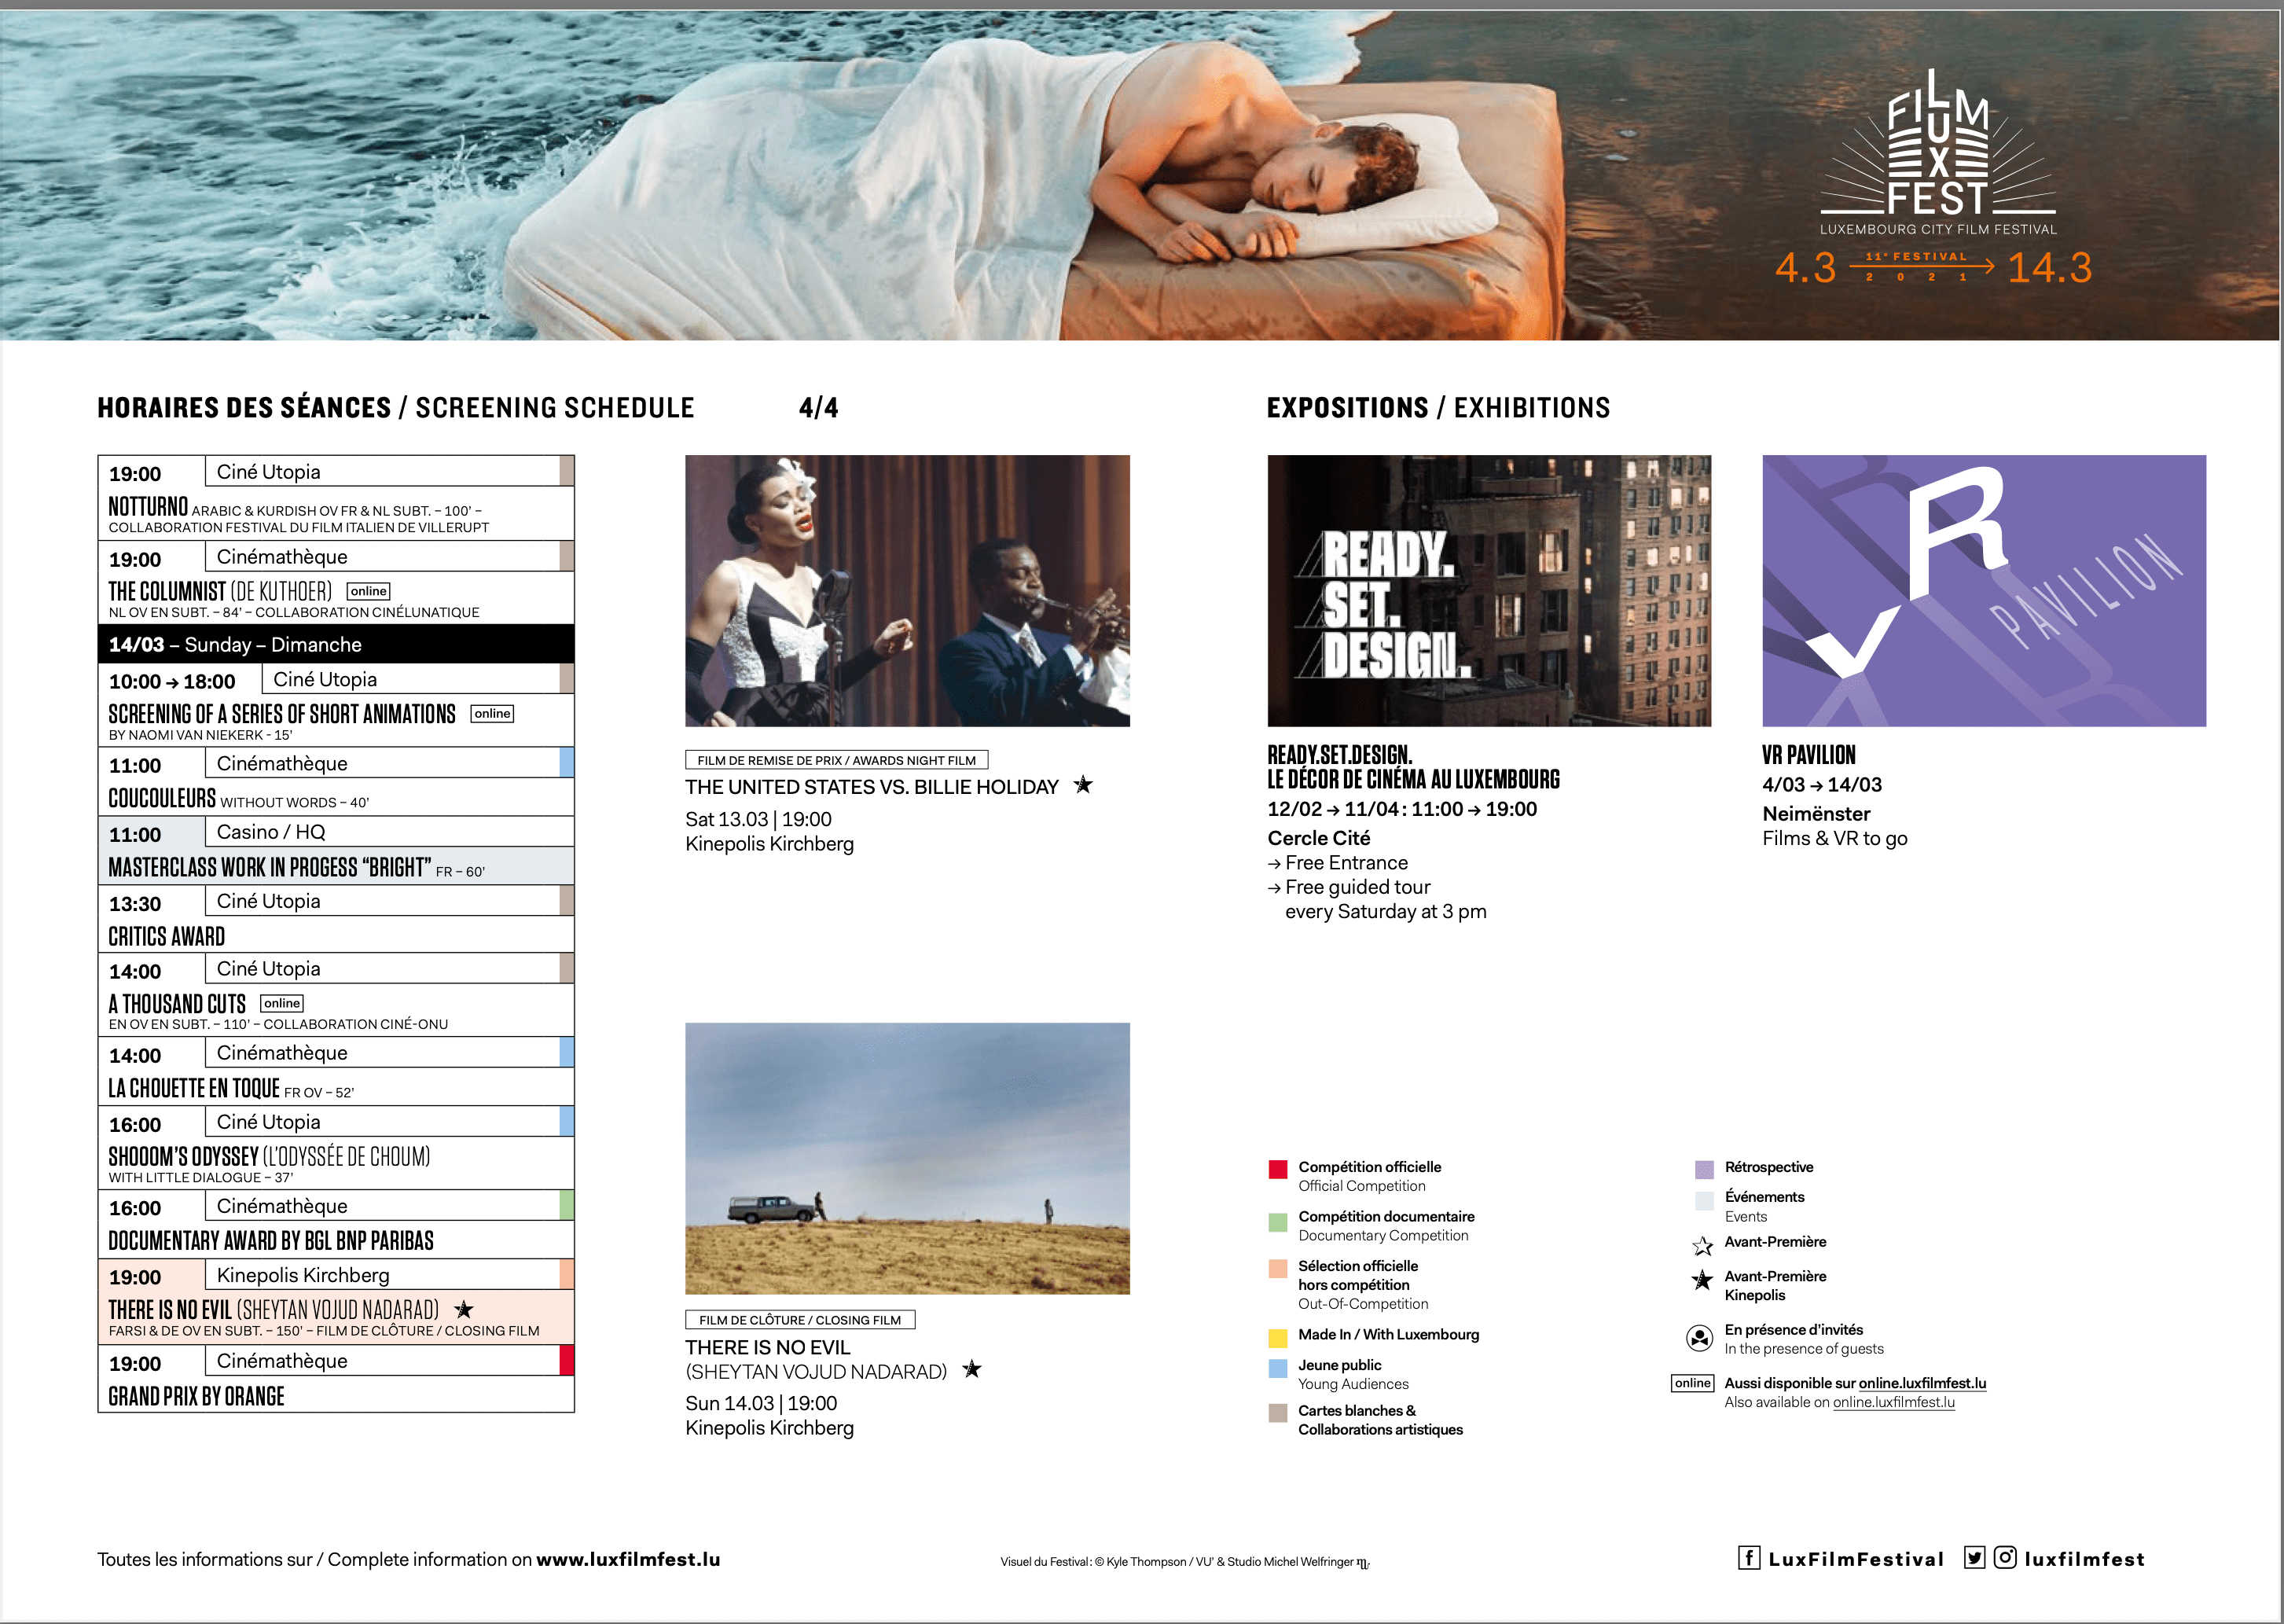Screen dimensions: 2284x1624
Task: Click the guests presence icon in legend
Action: (1699, 1337)
